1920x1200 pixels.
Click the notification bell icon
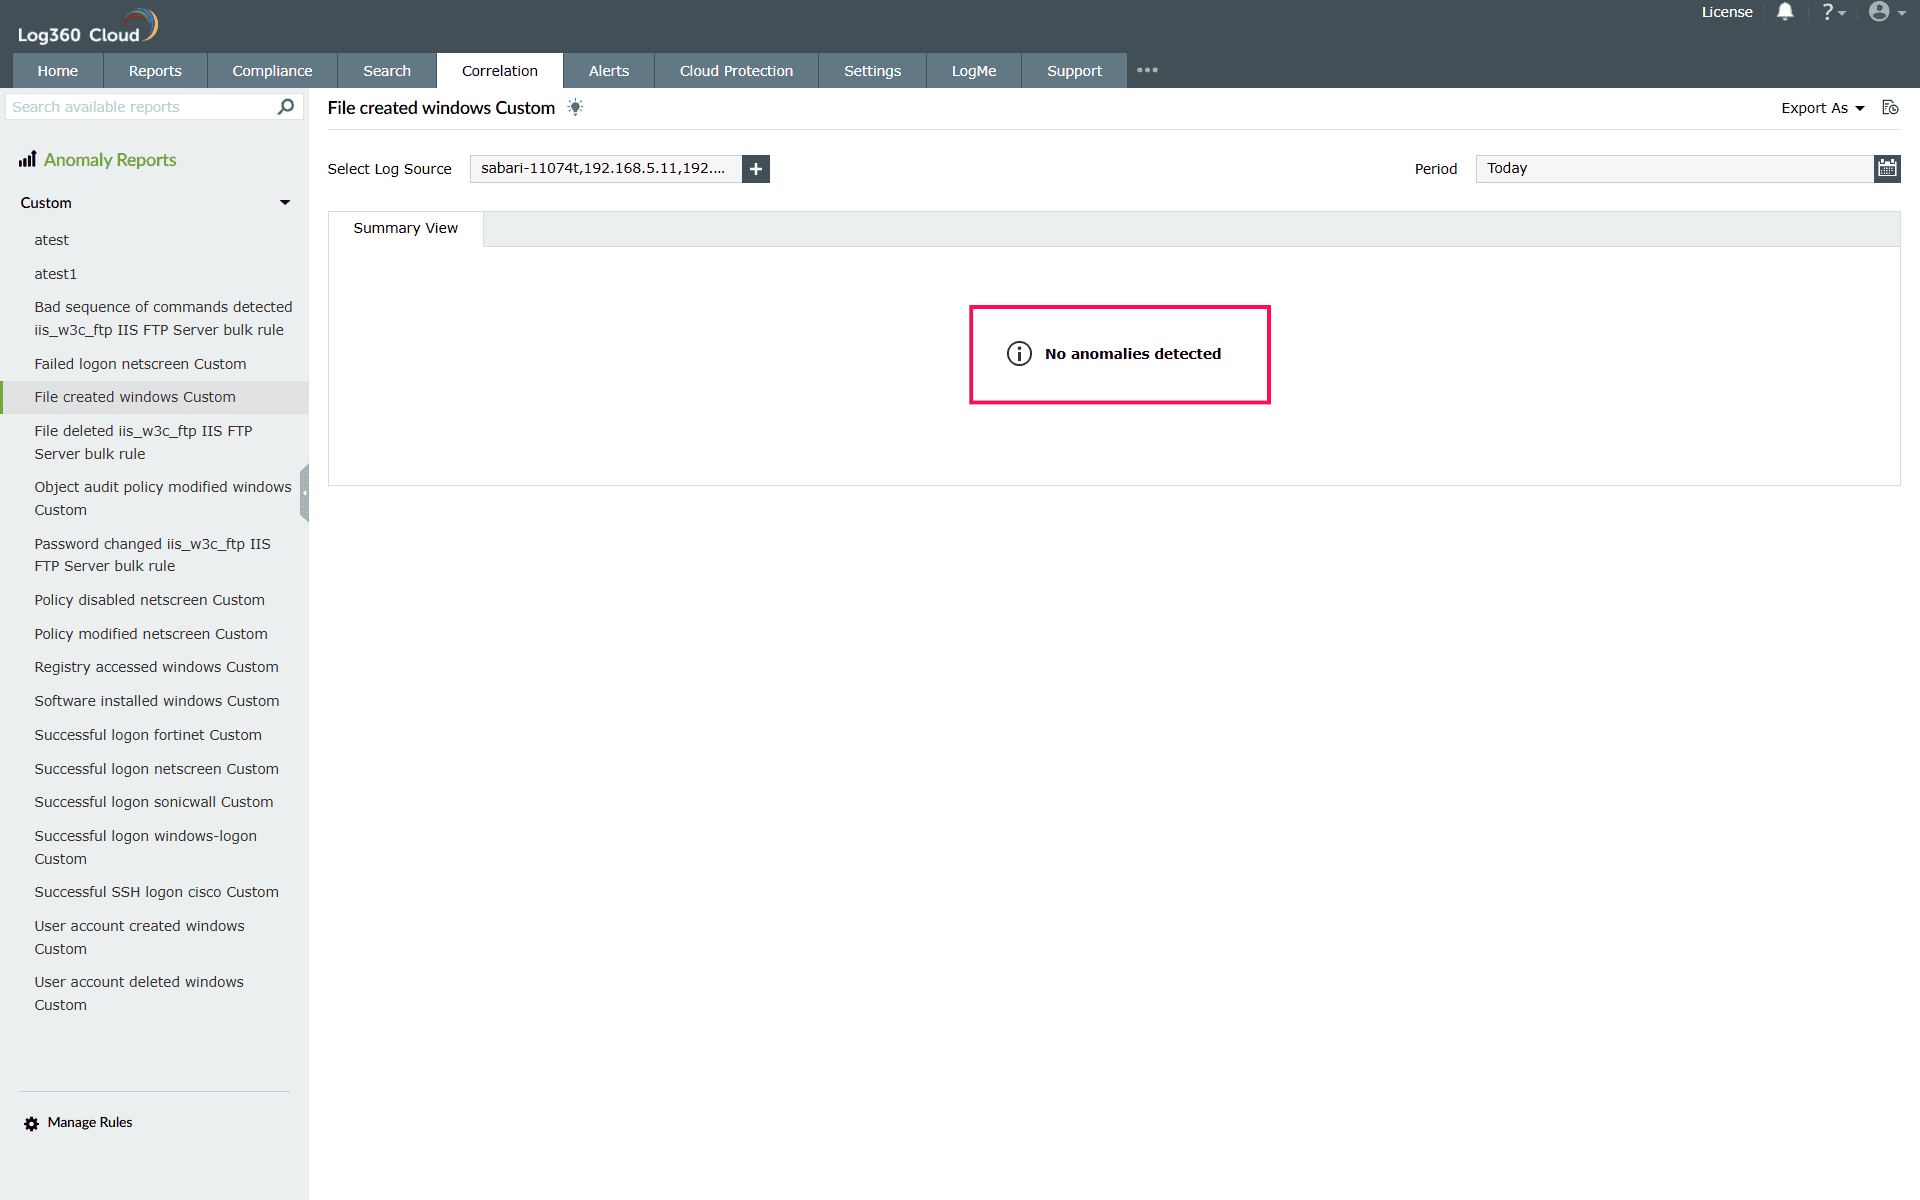click(1784, 12)
